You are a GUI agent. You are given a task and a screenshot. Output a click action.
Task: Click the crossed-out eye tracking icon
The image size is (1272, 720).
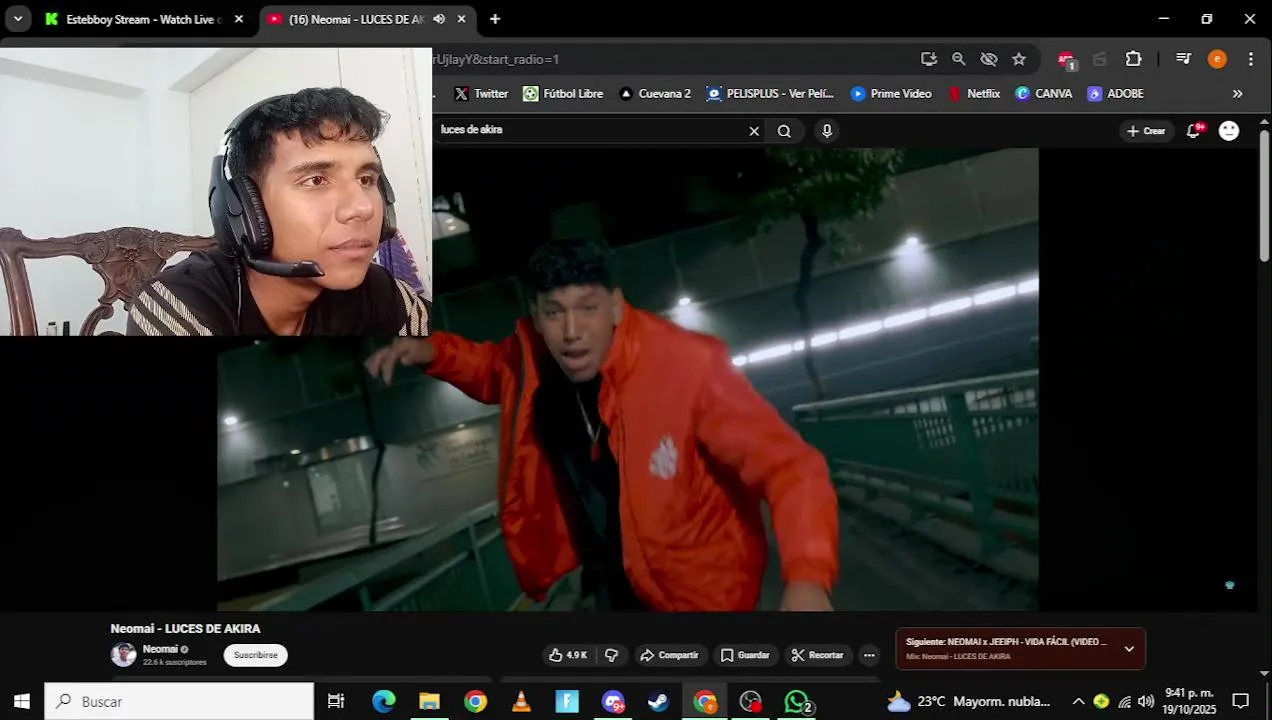989,59
